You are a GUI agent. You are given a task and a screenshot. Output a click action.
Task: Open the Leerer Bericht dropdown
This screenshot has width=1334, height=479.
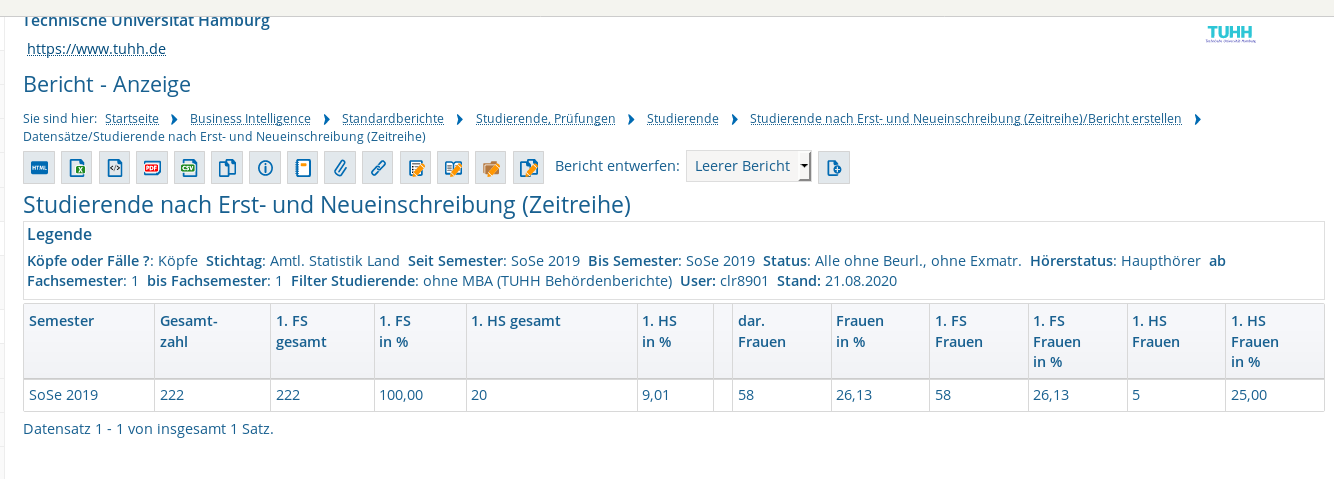748,167
